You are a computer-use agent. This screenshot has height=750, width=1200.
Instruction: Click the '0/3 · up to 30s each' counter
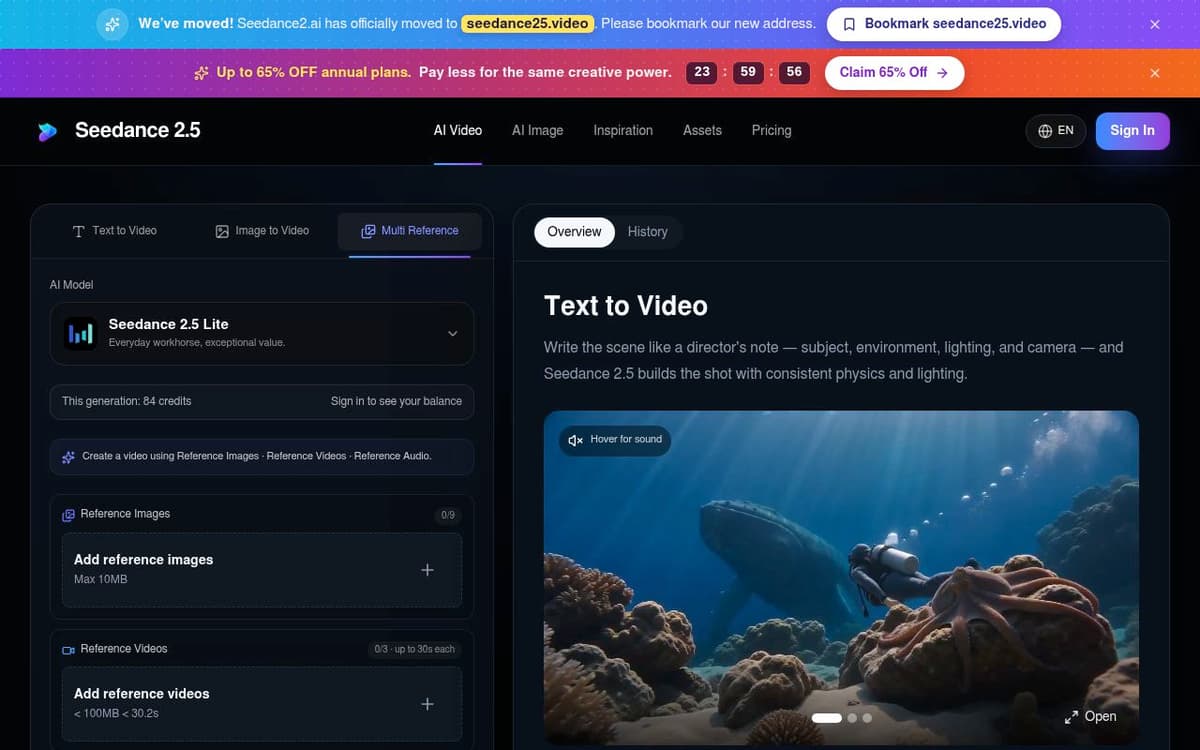(x=414, y=649)
